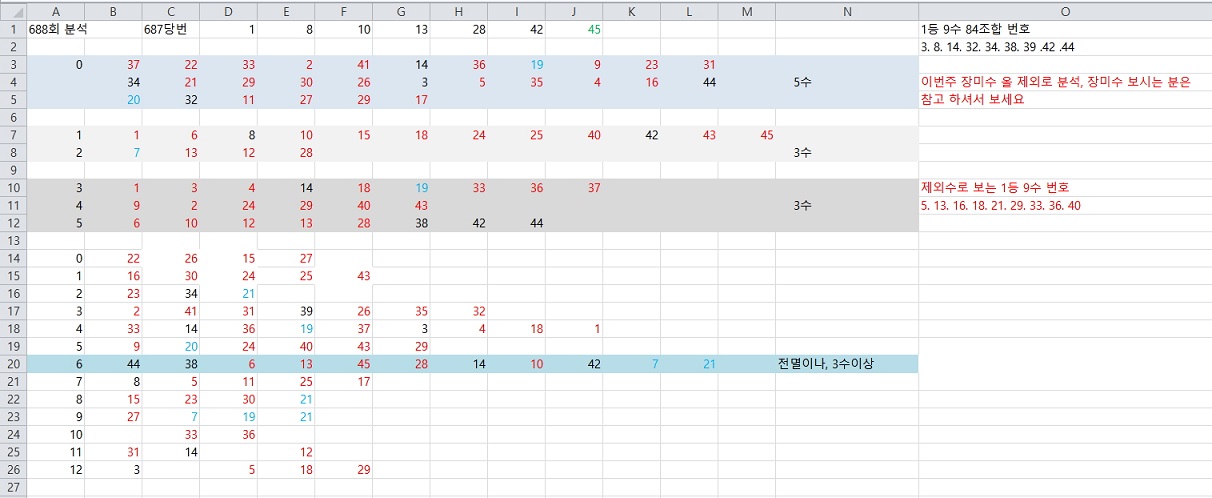Click the row 1 header
The height and width of the screenshot is (498, 1212).
point(12,29)
